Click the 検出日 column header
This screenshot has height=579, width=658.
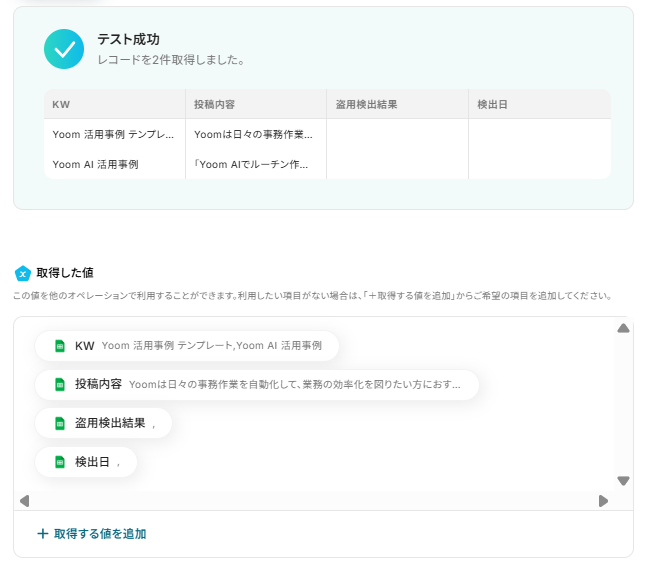540,104
